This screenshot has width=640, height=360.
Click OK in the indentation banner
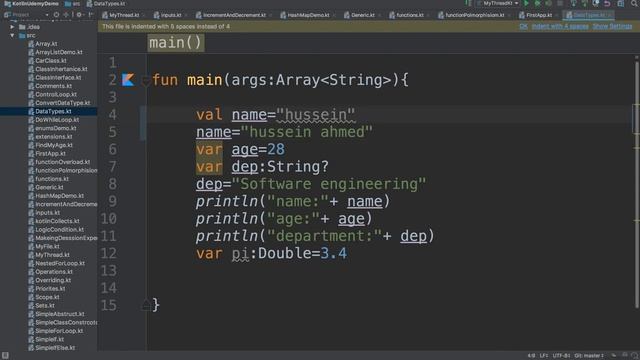pos(523,27)
